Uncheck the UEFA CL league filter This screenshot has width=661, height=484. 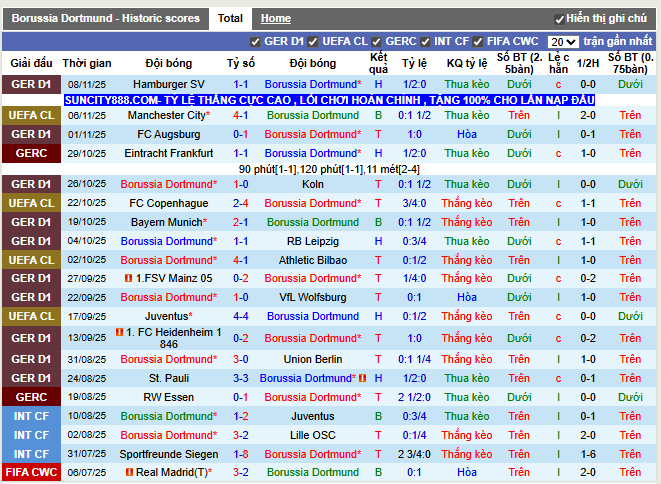[312, 42]
